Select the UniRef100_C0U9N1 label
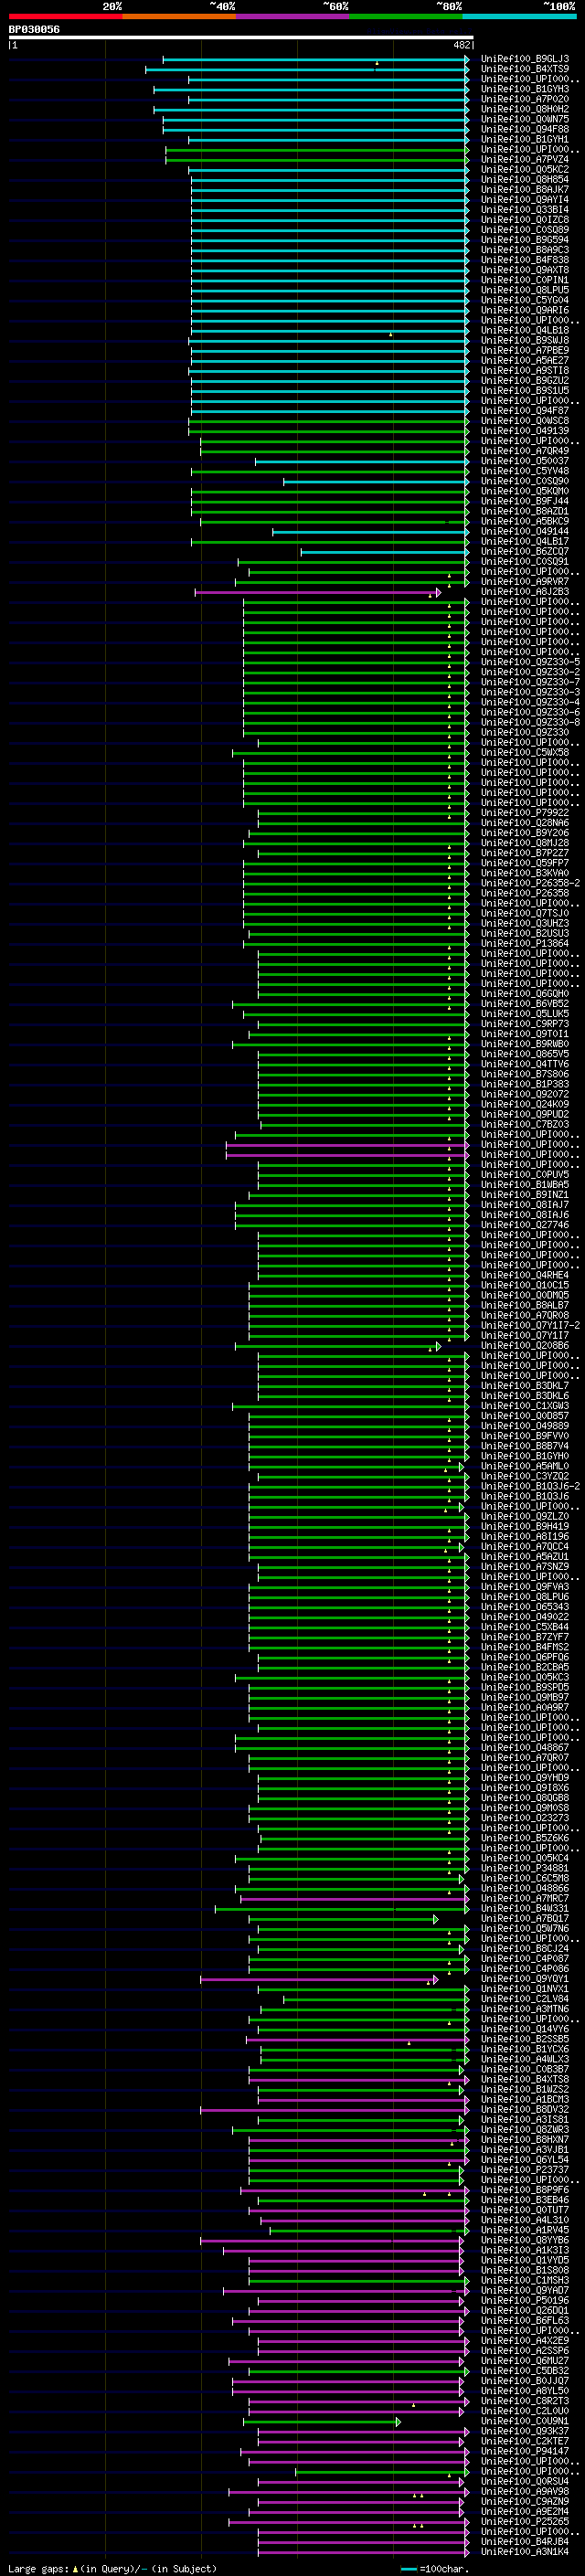The width and height of the screenshot is (585, 2576). click(x=524, y=2422)
